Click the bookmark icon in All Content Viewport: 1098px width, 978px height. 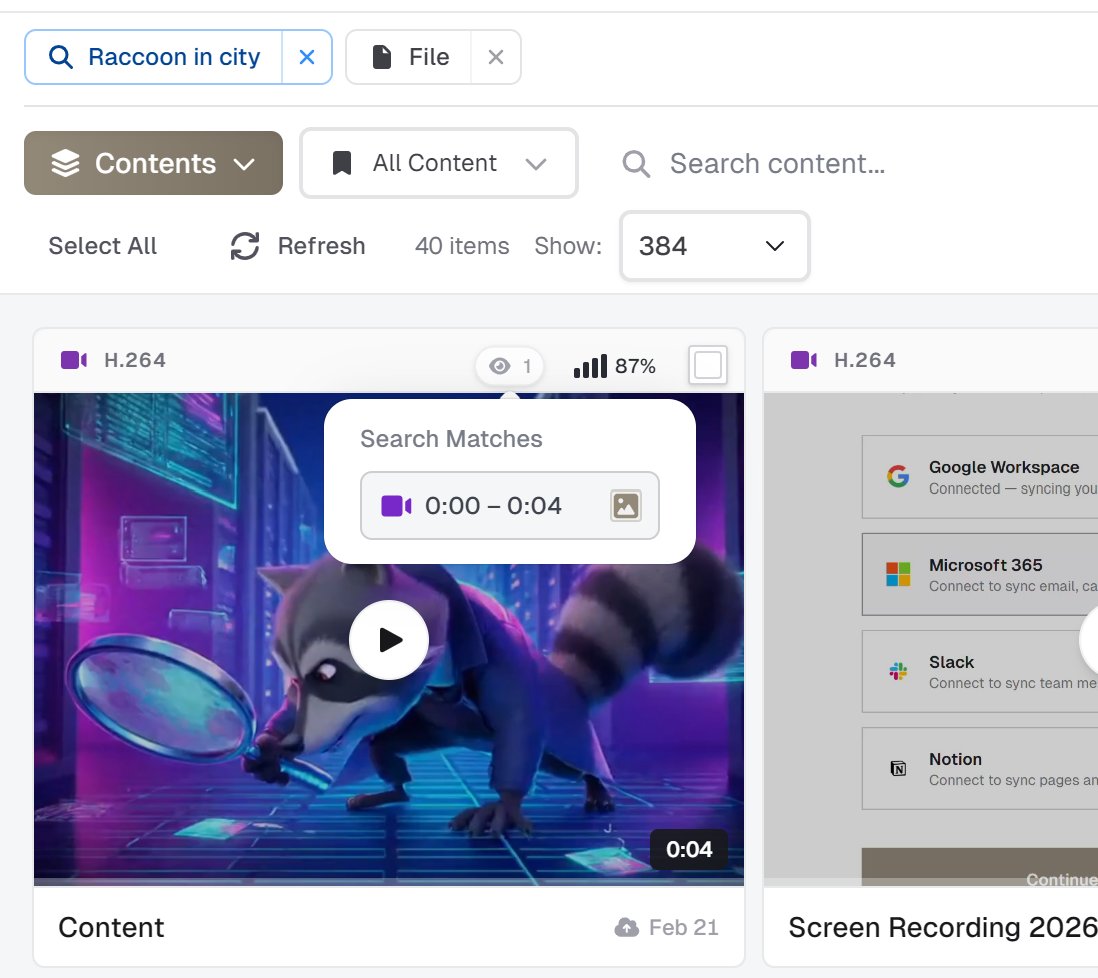pos(342,163)
